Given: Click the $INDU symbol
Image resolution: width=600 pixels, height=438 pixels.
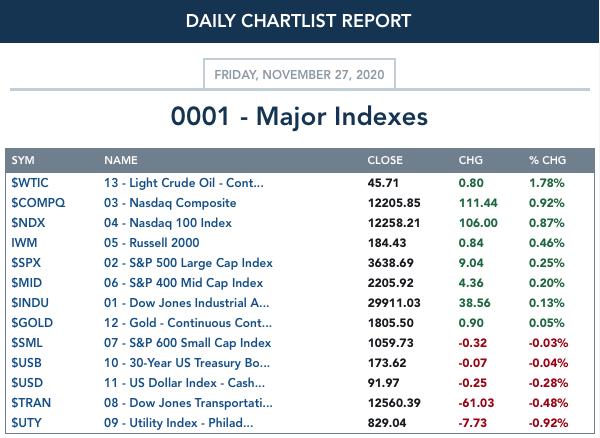Looking at the screenshot, I should tap(30, 303).
